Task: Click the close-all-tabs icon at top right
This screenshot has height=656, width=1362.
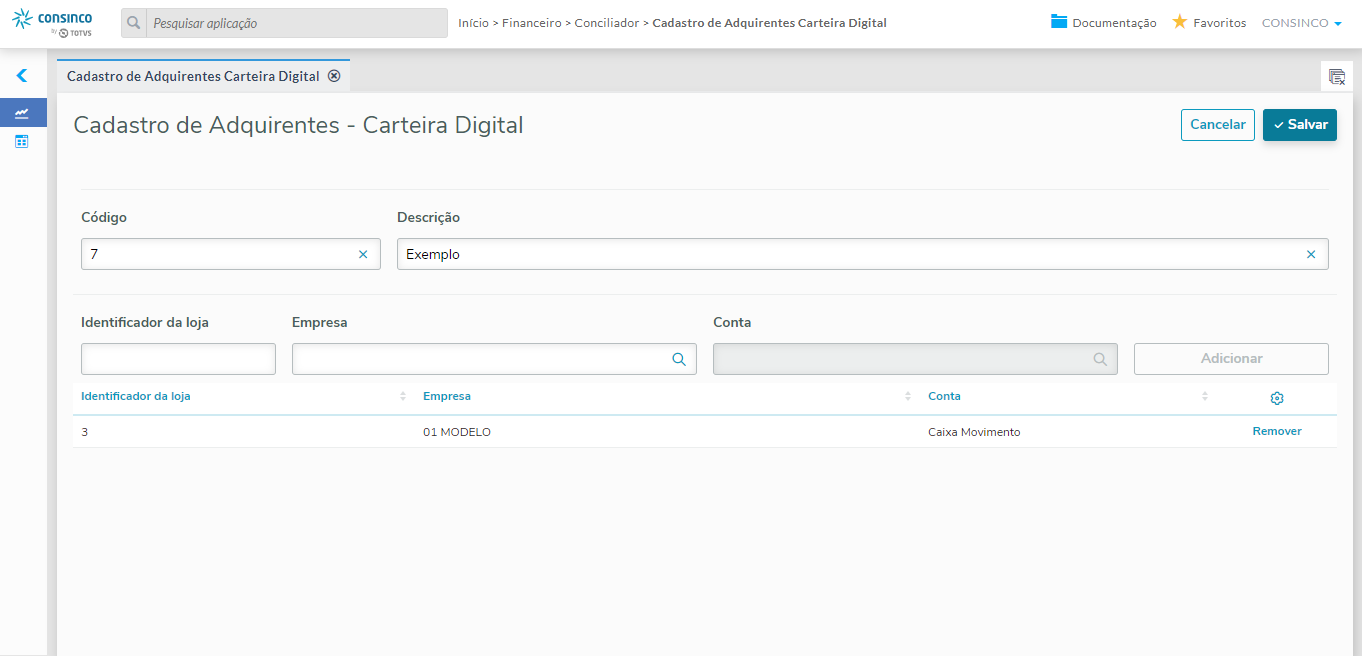Action: pos(1336,76)
